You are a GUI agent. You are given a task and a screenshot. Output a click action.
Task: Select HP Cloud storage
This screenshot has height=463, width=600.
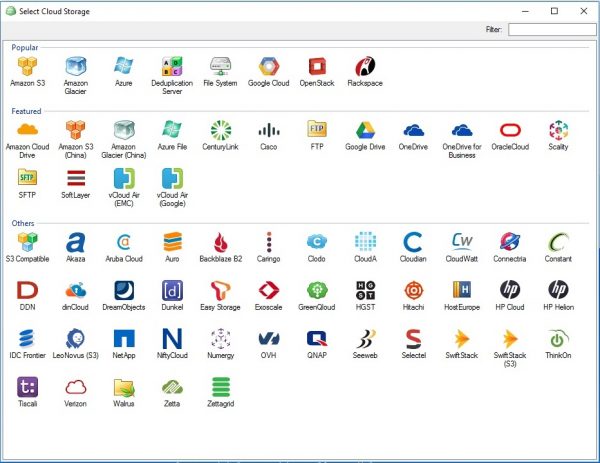point(510,290)
